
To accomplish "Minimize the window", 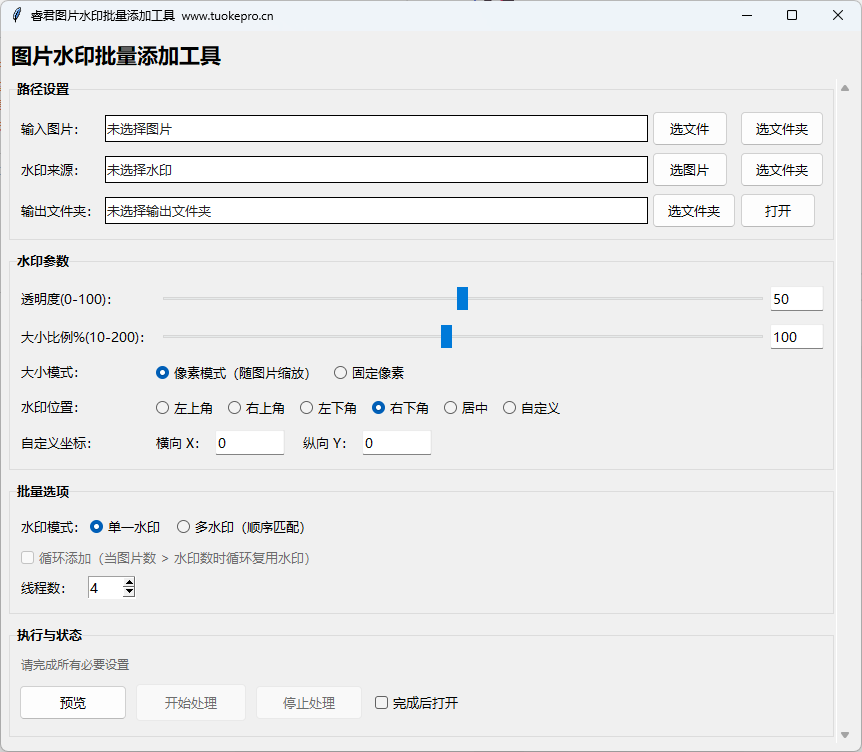I will (747, 15).
